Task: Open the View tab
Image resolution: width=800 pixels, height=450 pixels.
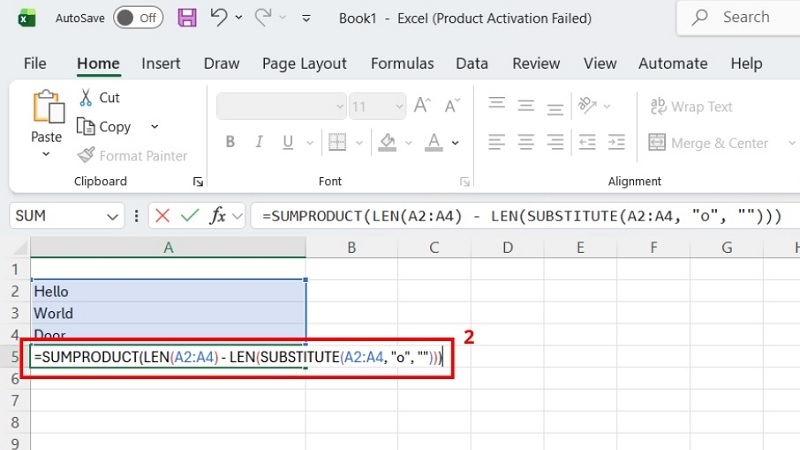Action: (600, 63)
